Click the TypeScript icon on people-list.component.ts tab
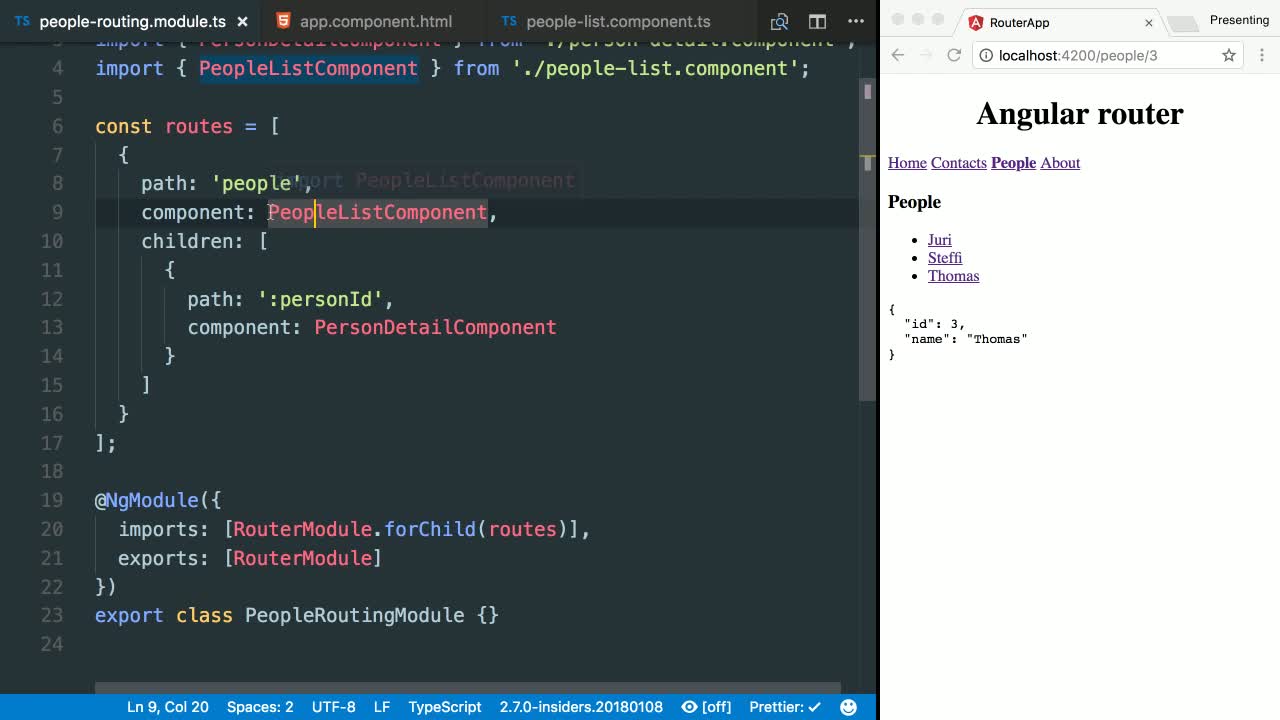The width and height of the screenshot is (1280, 720). pos(508,20)
